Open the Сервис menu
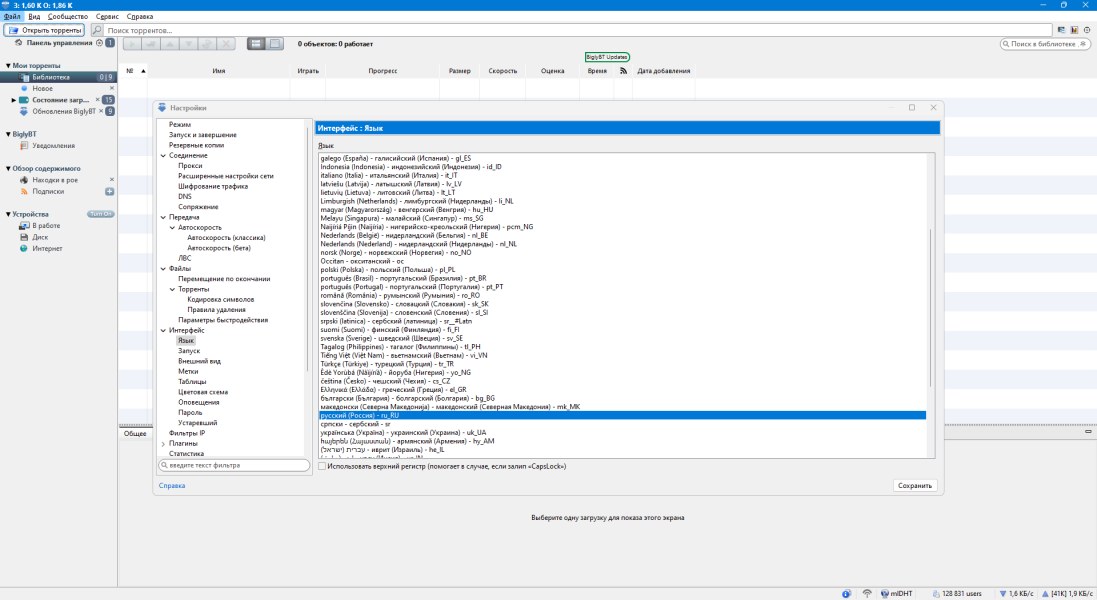The image size is (1097, 600). (109, 17)
